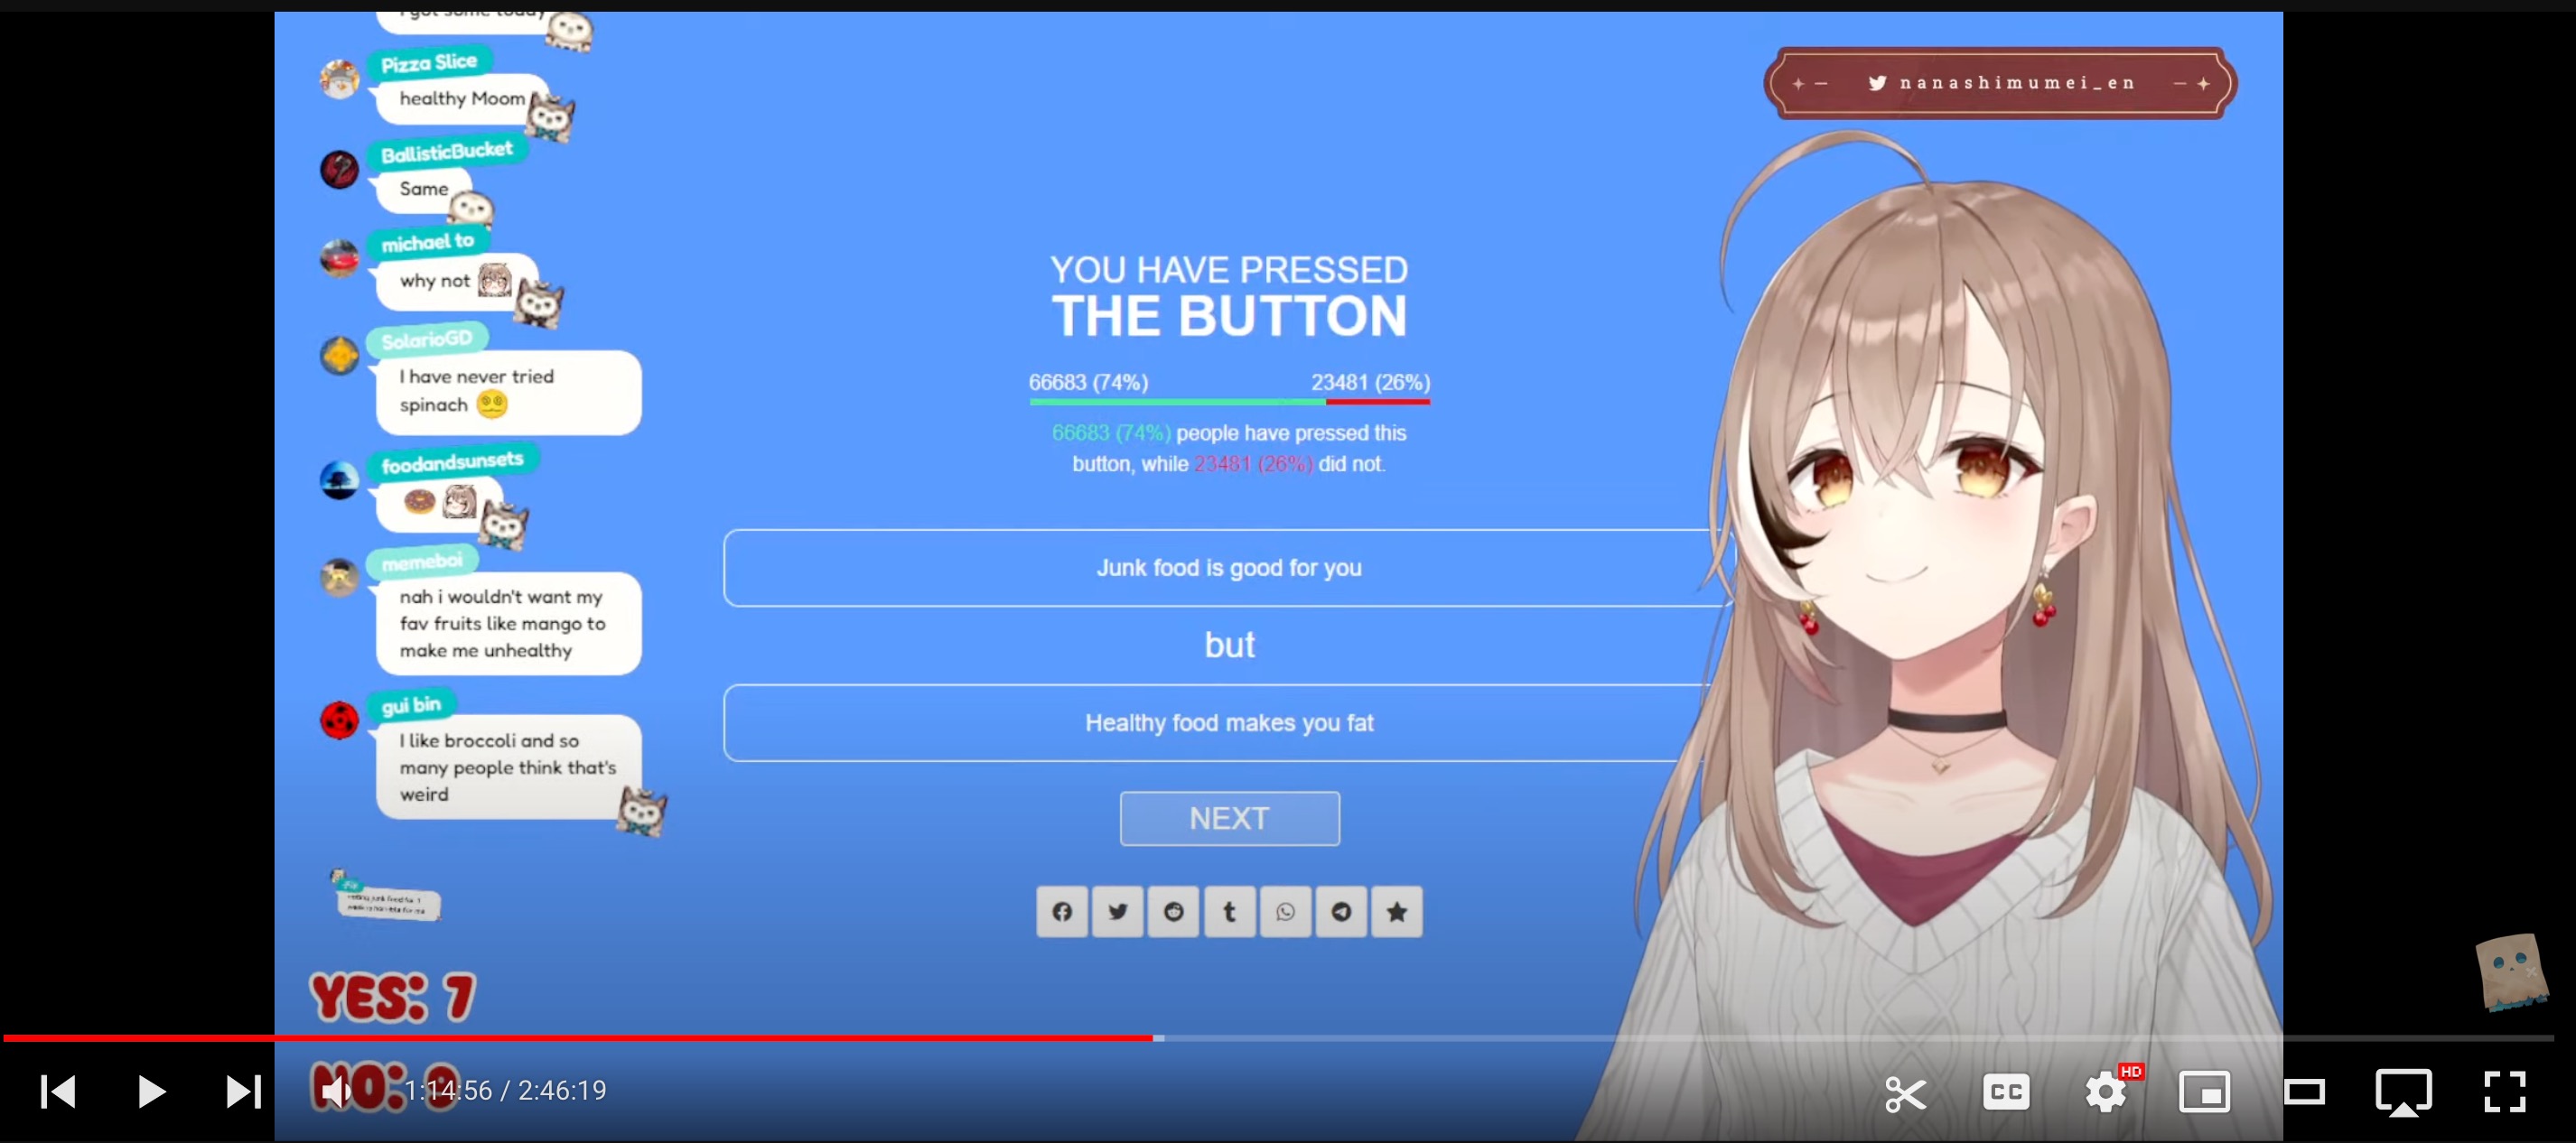Seek on the red progress bar
The width and height of the screenshot is (2576, 1143).
point(577,1038)
